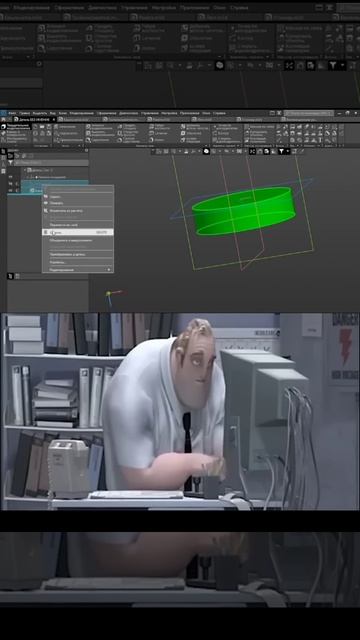This screenshot has width=360, height=640.
Task: Open the Правка menu
Action: (24, 113)
